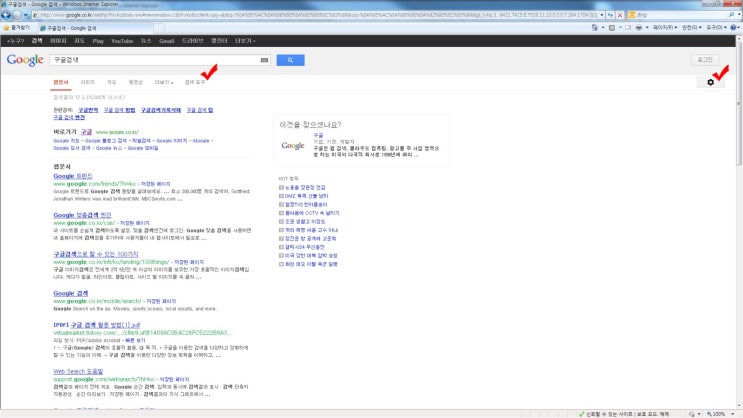Open Play in Google black bar

coord(98,41)
